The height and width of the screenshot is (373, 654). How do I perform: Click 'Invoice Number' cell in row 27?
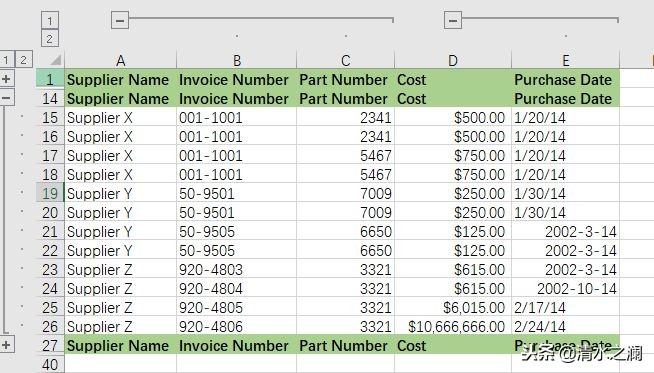click(236, 345)
